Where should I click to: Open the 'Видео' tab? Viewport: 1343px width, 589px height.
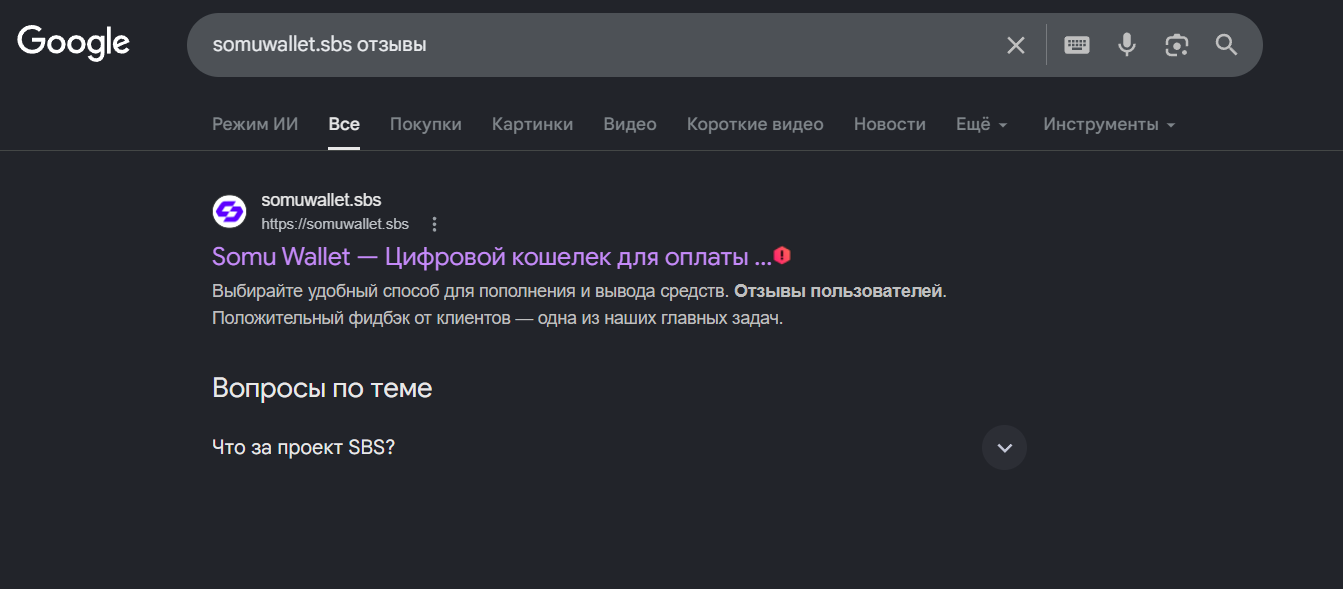(630, 124)
